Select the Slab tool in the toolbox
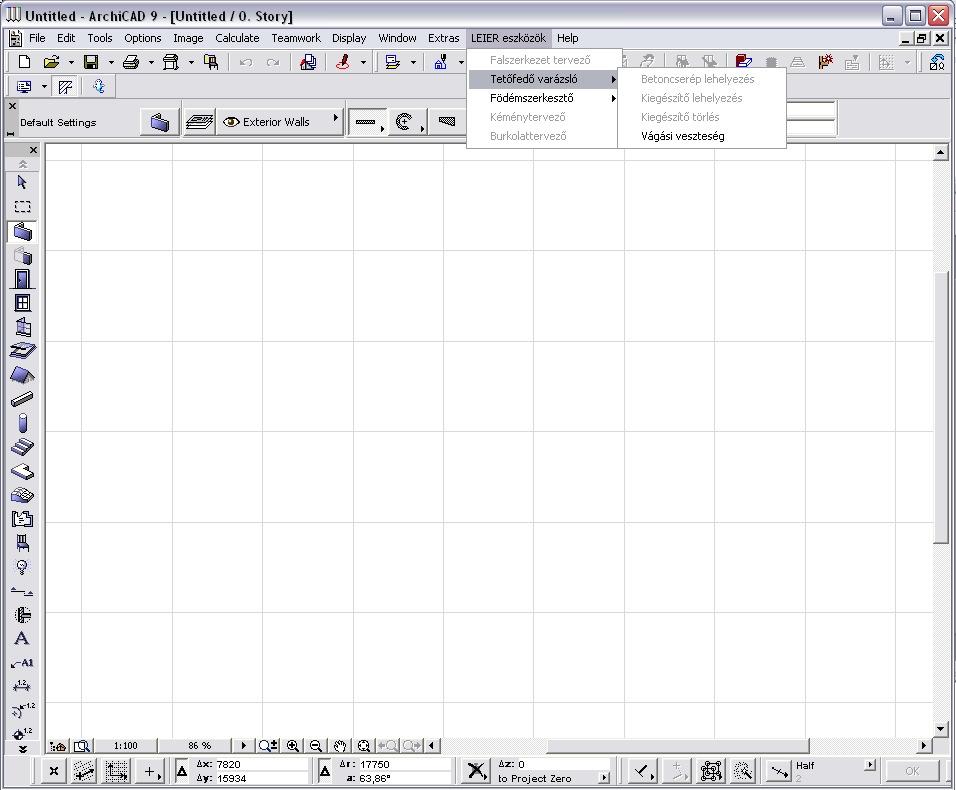Image resolution: width=956 pixels, height=790 pixels. pyautogui.click(x=23, y=351)
